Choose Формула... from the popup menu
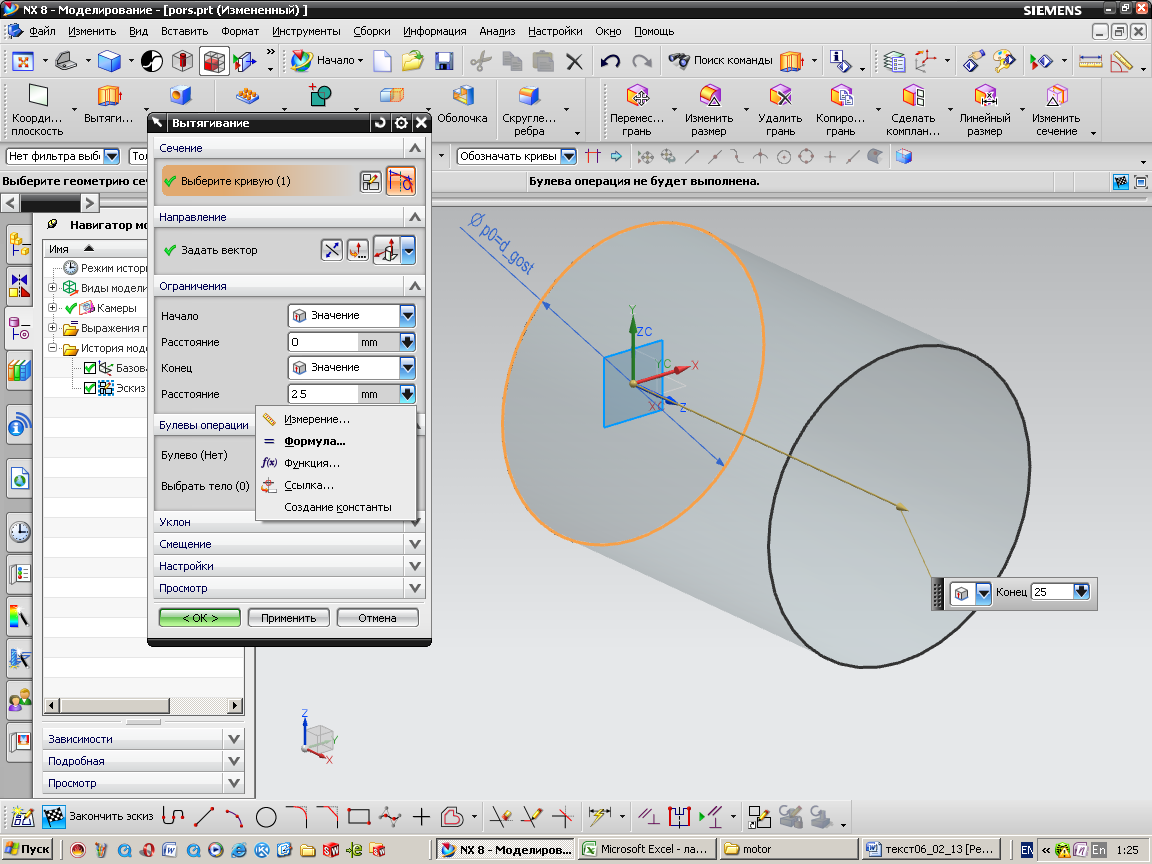 (x=336, y=442)
